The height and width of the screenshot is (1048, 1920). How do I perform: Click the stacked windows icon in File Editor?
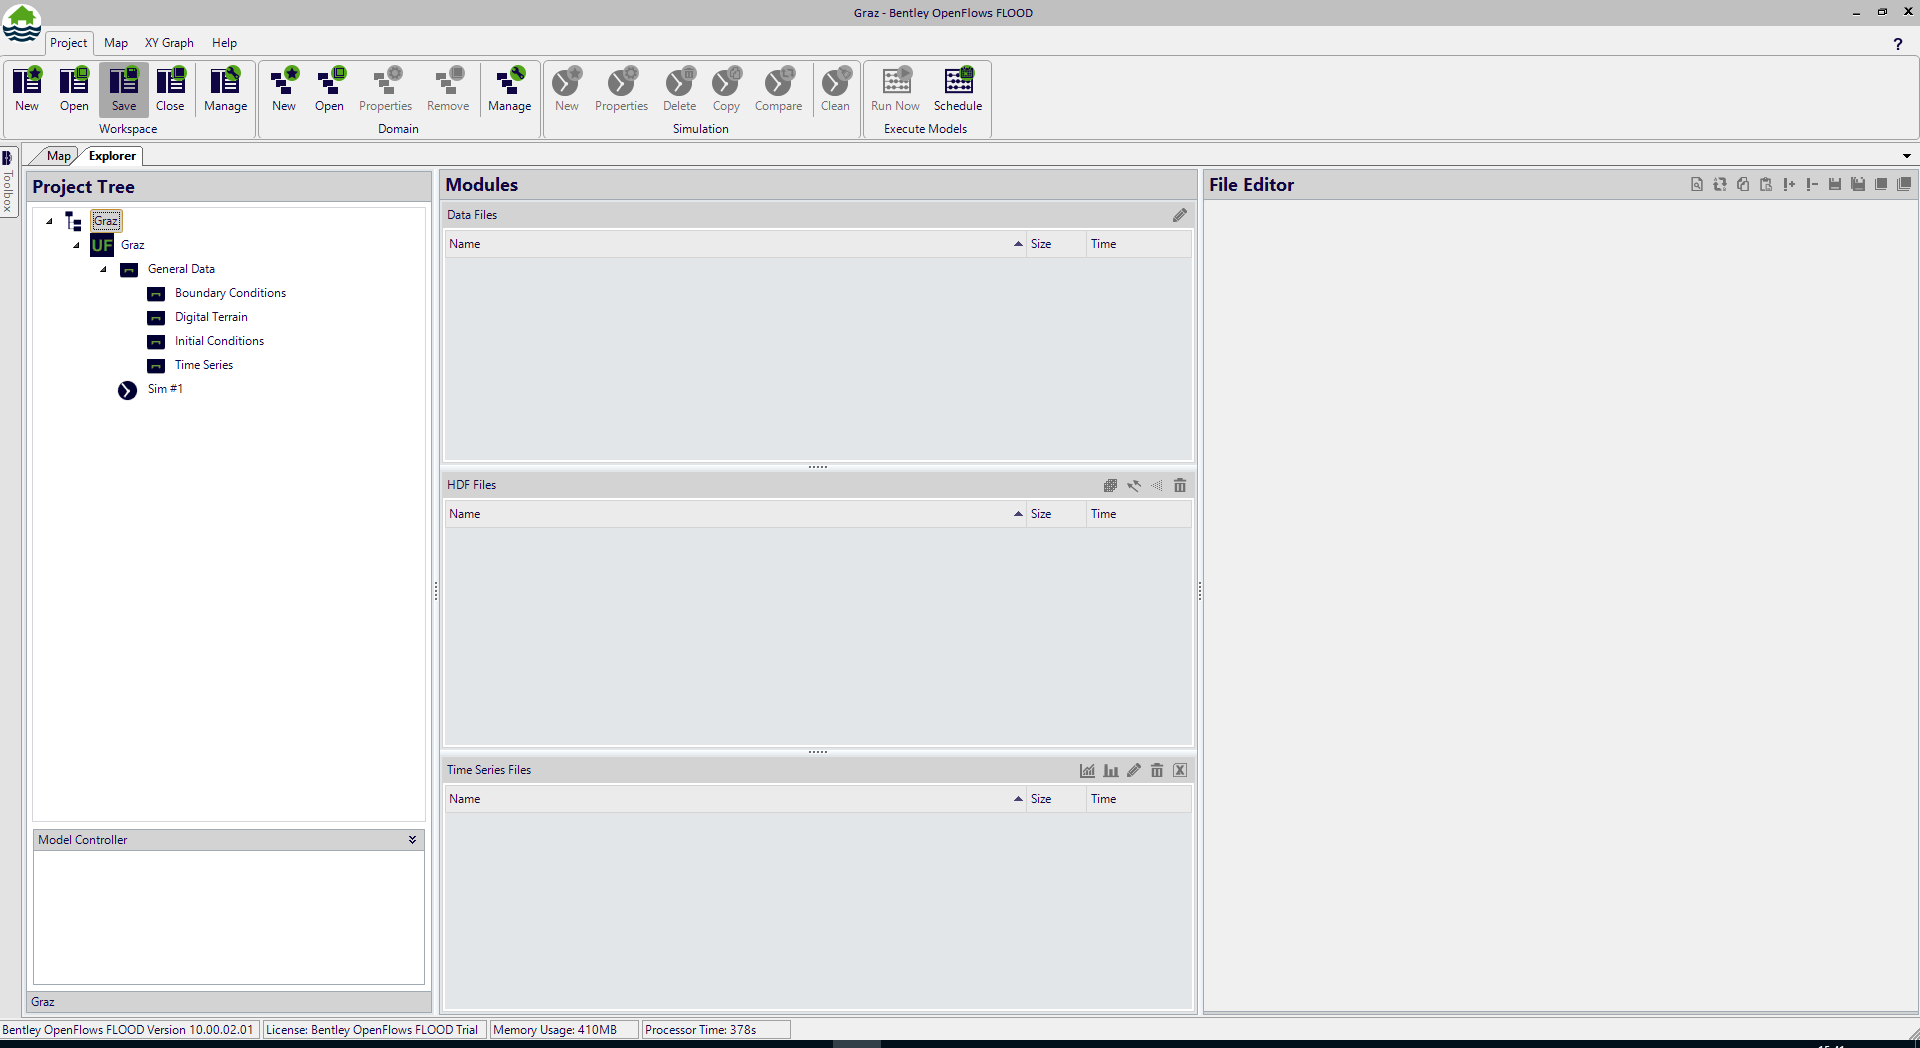(x=1904, y=184)
